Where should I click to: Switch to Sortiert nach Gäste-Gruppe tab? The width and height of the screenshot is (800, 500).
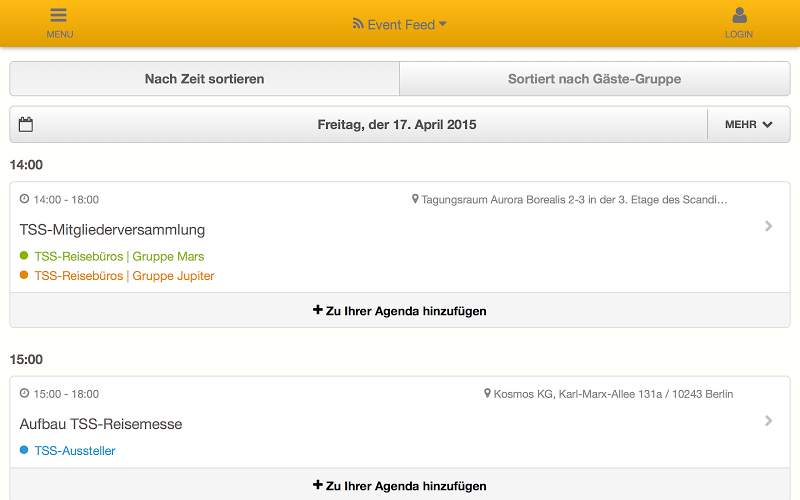[595, 79]
